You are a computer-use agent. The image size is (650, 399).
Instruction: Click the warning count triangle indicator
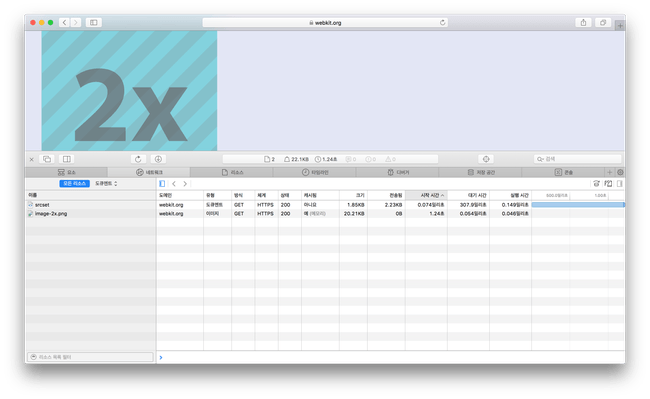pyautogui.click(x=390, y=159)
